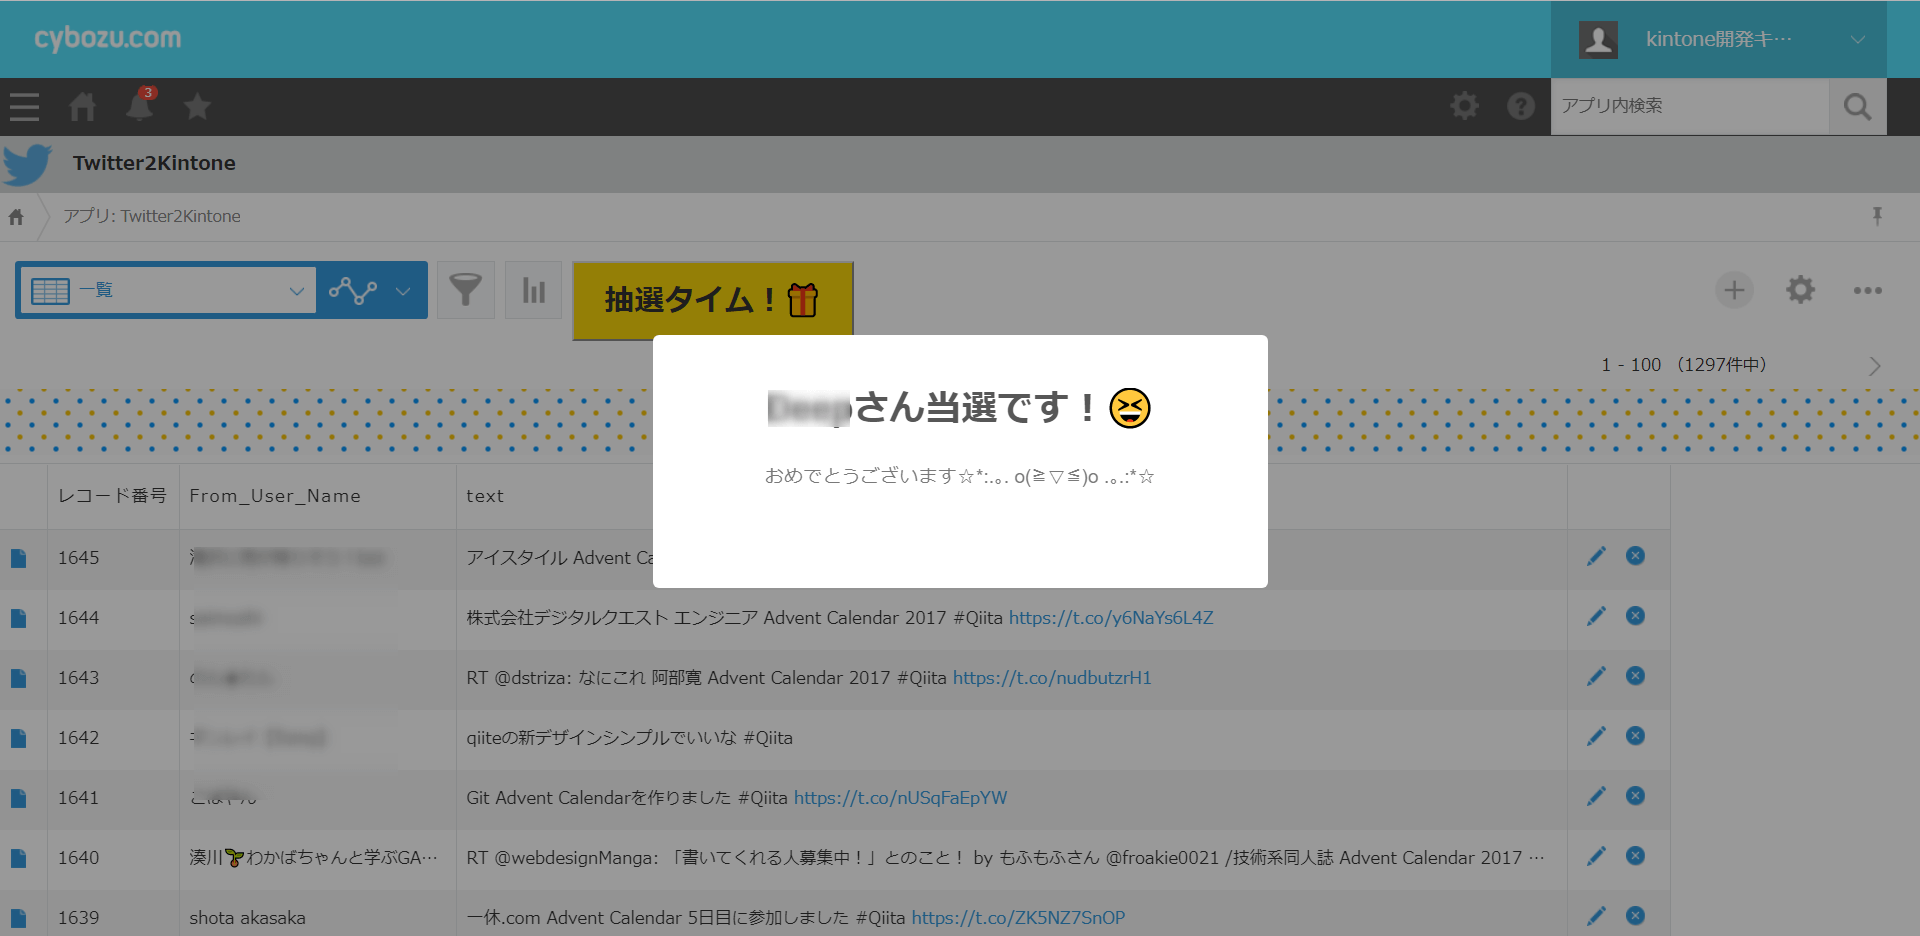Viewport: 1920px width, 936px height.
Task: Open record 1639 detail icon
Action: pos(18,918)
